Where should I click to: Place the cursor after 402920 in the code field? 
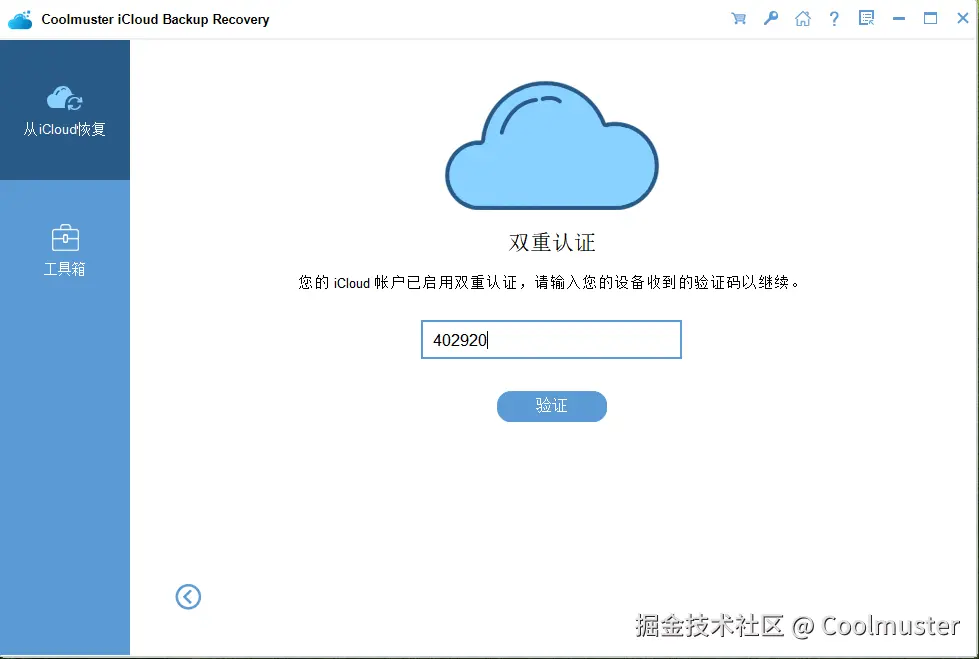tap(489, 339)
